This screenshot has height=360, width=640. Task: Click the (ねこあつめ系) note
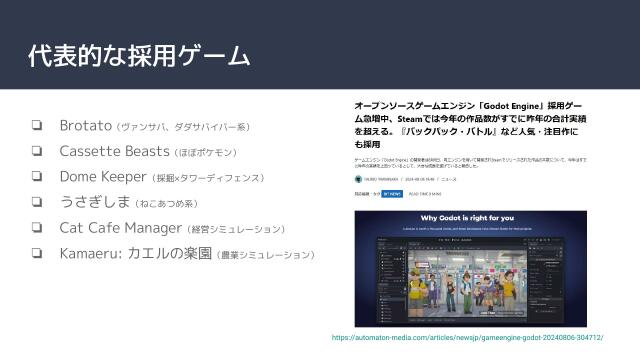166,203
